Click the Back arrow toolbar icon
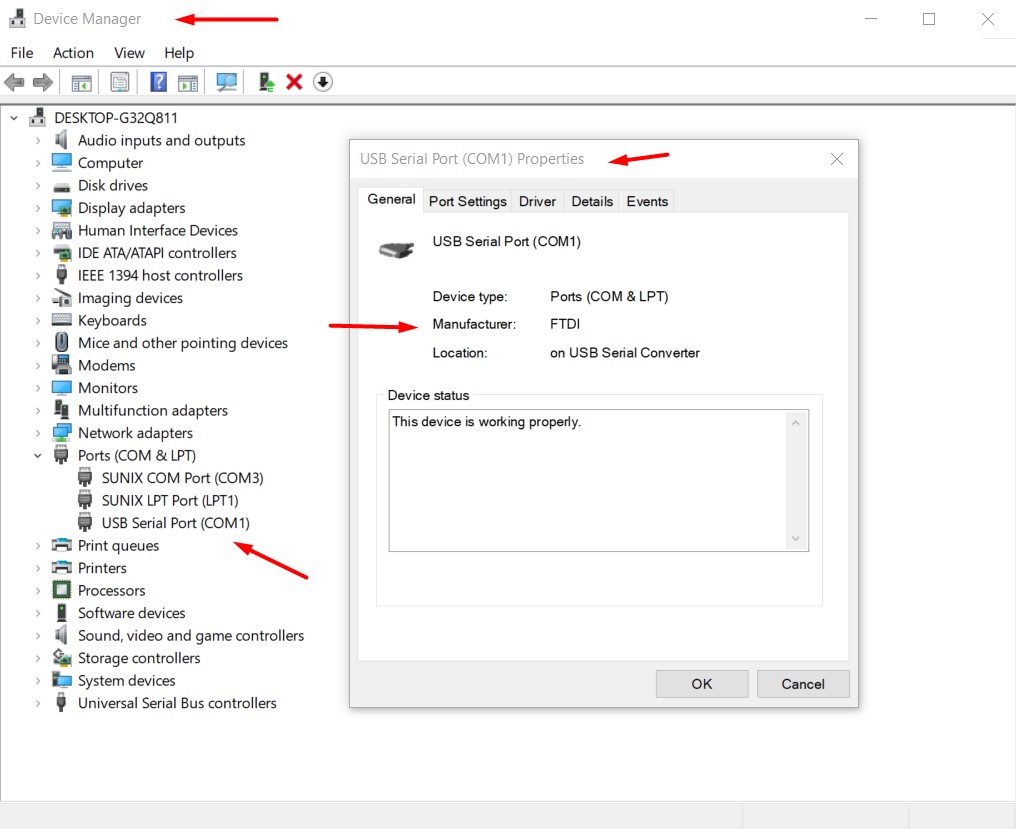1016x829 pixels. 14,82
